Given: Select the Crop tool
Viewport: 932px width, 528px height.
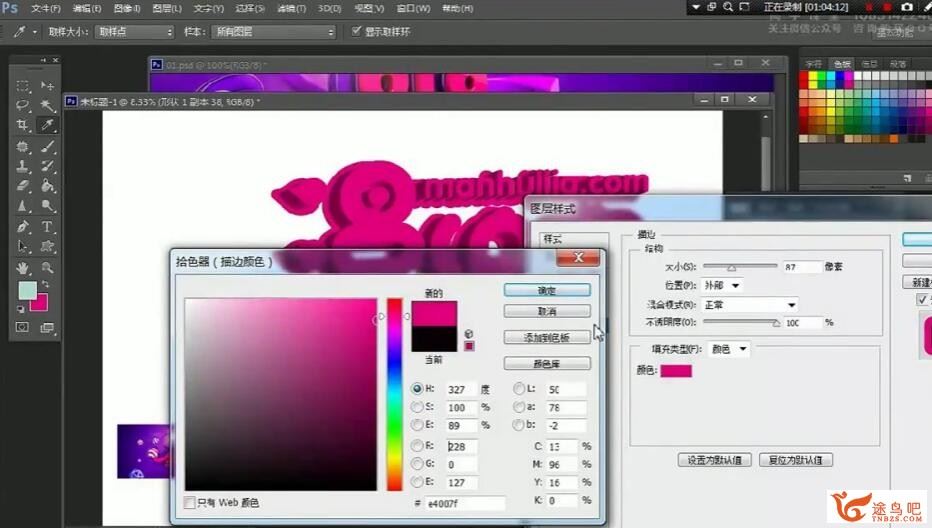Looking at the screenshot, I should pyautogui.click(x=23, y=125).
